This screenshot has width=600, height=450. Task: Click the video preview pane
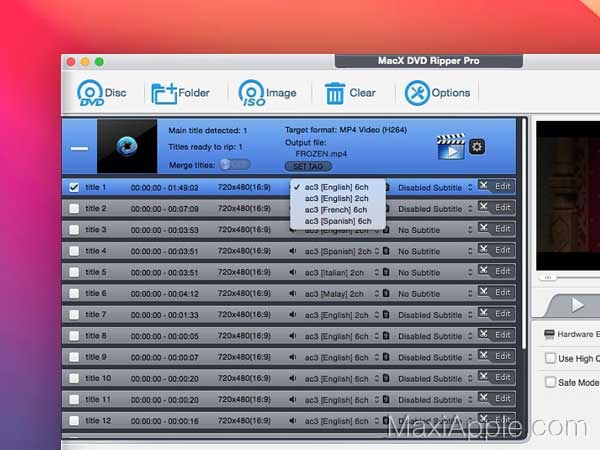point(568,196)
